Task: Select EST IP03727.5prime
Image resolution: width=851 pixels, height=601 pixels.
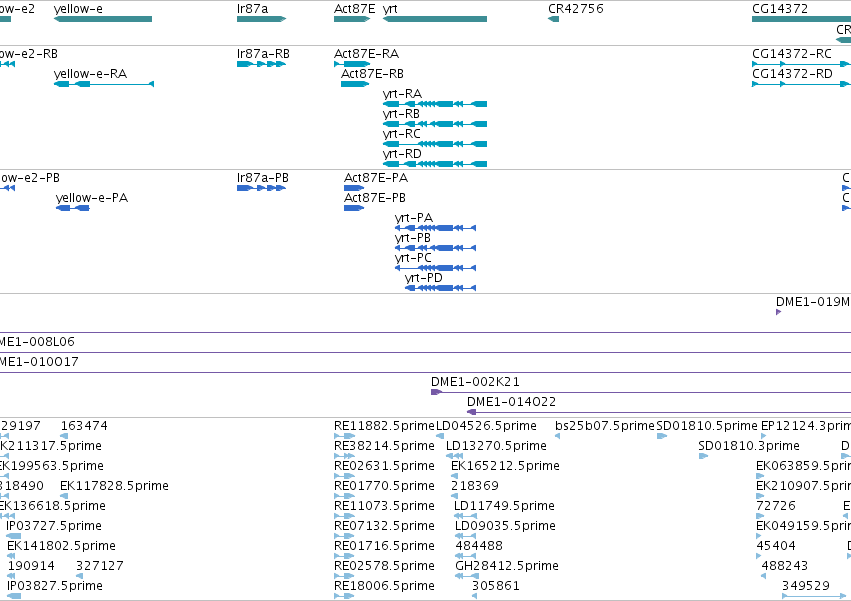Action: coord(54,526)
